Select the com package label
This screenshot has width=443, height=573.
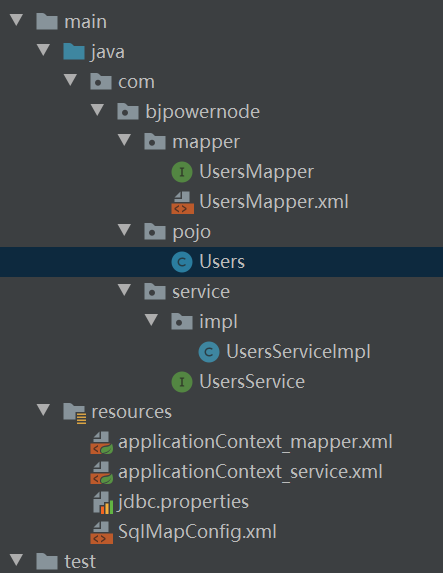pos(136,82)
